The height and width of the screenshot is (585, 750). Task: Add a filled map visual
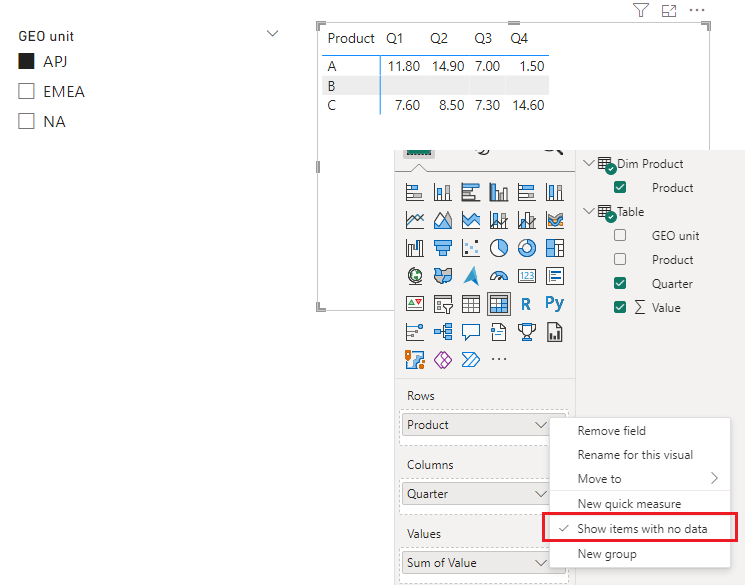[442, 276]
